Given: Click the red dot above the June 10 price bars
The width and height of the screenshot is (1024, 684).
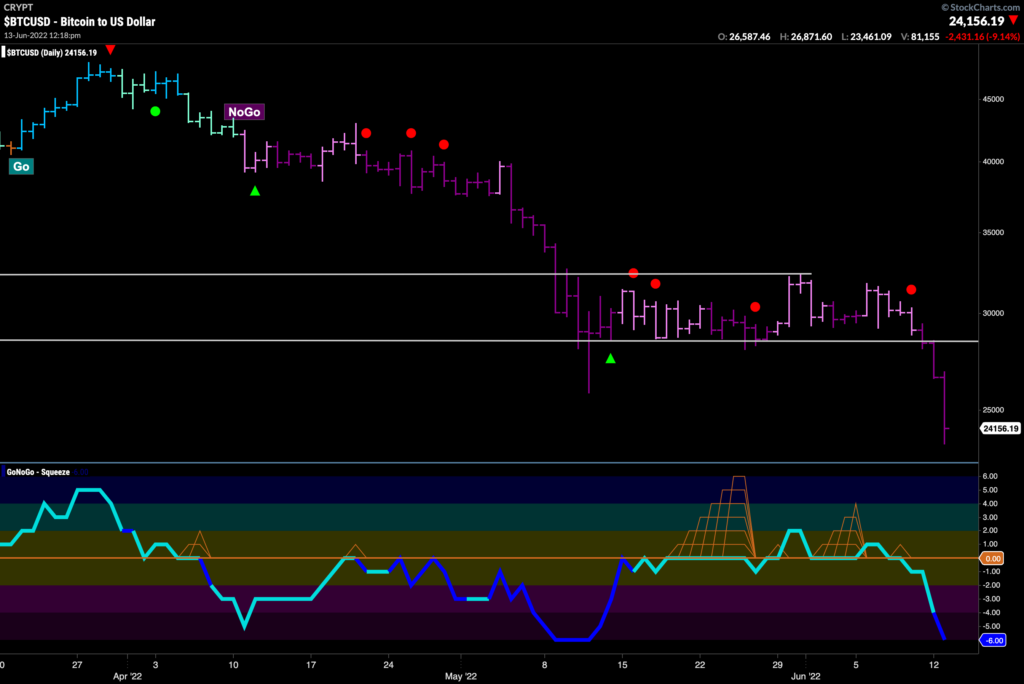Looking at the screenshot, I should point(911,289).
